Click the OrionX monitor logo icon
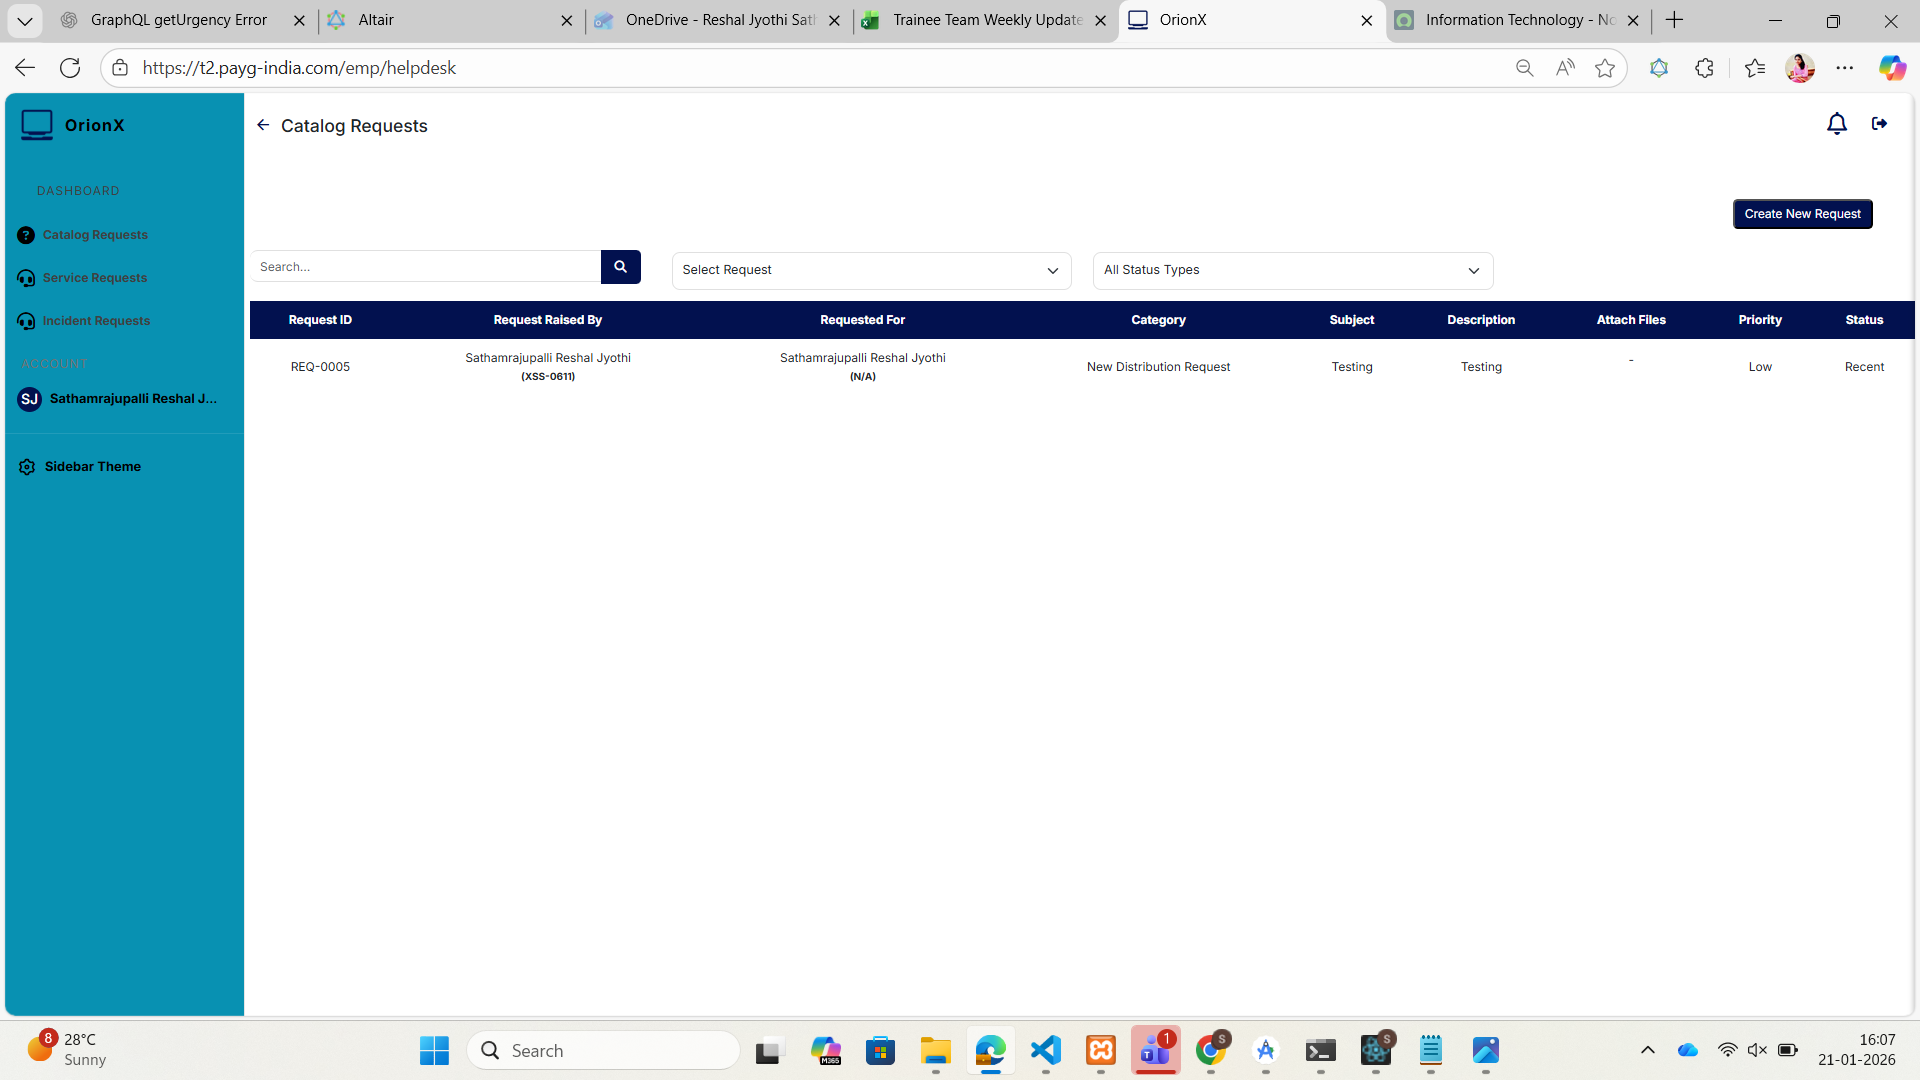Viewport: 1920px width, 1080px height. click(37, 125)
